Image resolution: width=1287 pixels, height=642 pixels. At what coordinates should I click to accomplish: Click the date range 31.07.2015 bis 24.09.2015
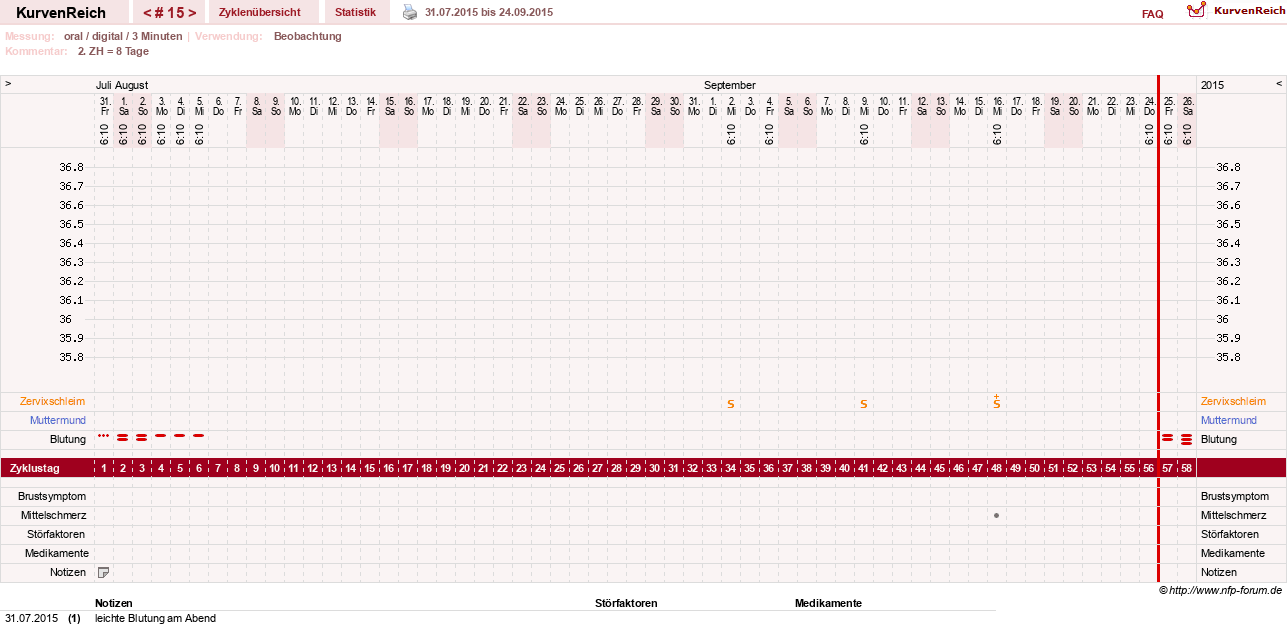click(489, 12)
